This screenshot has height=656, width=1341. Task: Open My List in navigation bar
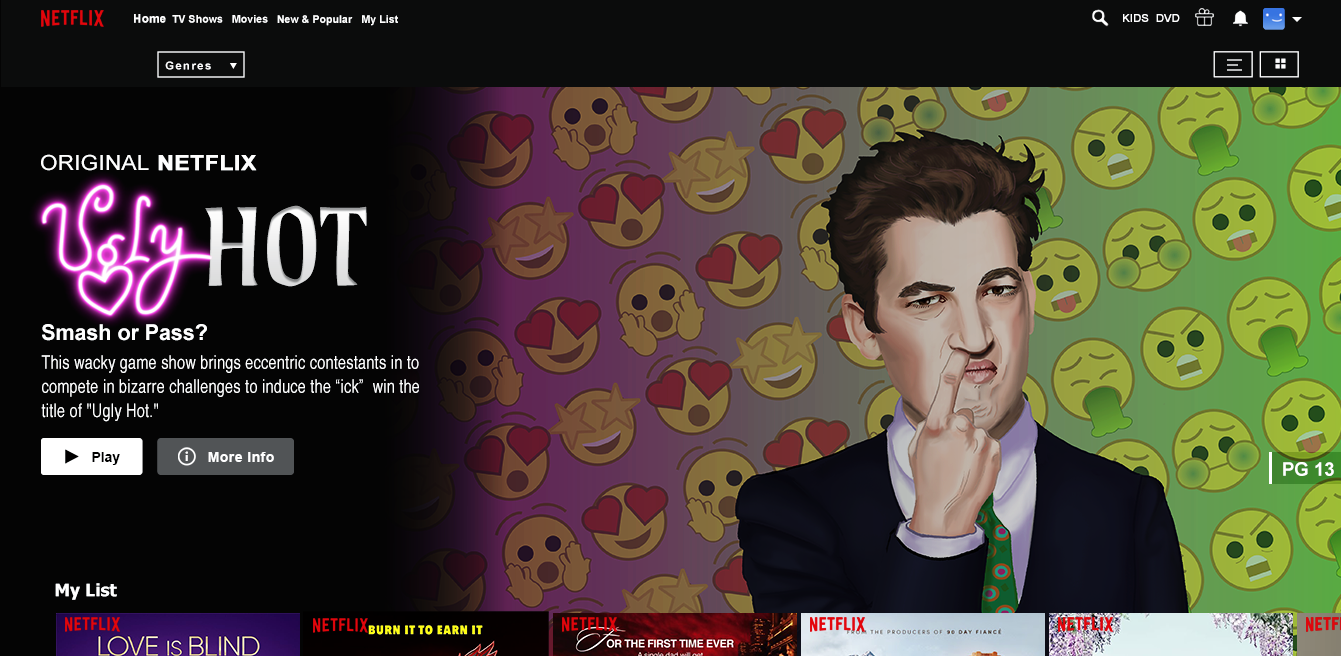pyautogui.click(x=380, y=19)
